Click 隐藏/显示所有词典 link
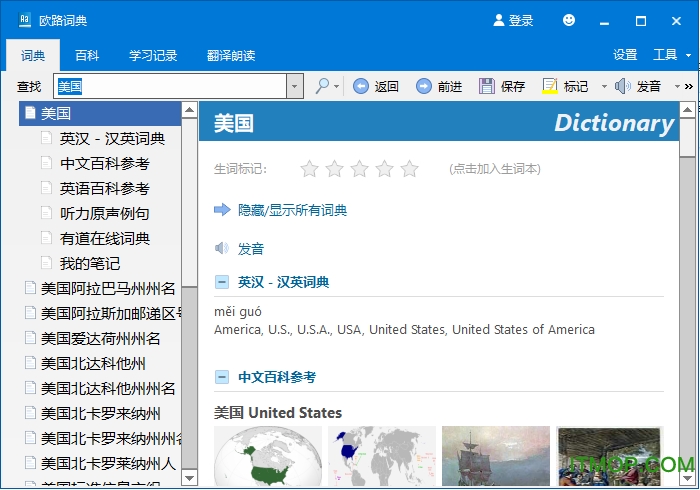Image resolution: width=700 pixels, height=490 pixels. [x=292, y=210]
